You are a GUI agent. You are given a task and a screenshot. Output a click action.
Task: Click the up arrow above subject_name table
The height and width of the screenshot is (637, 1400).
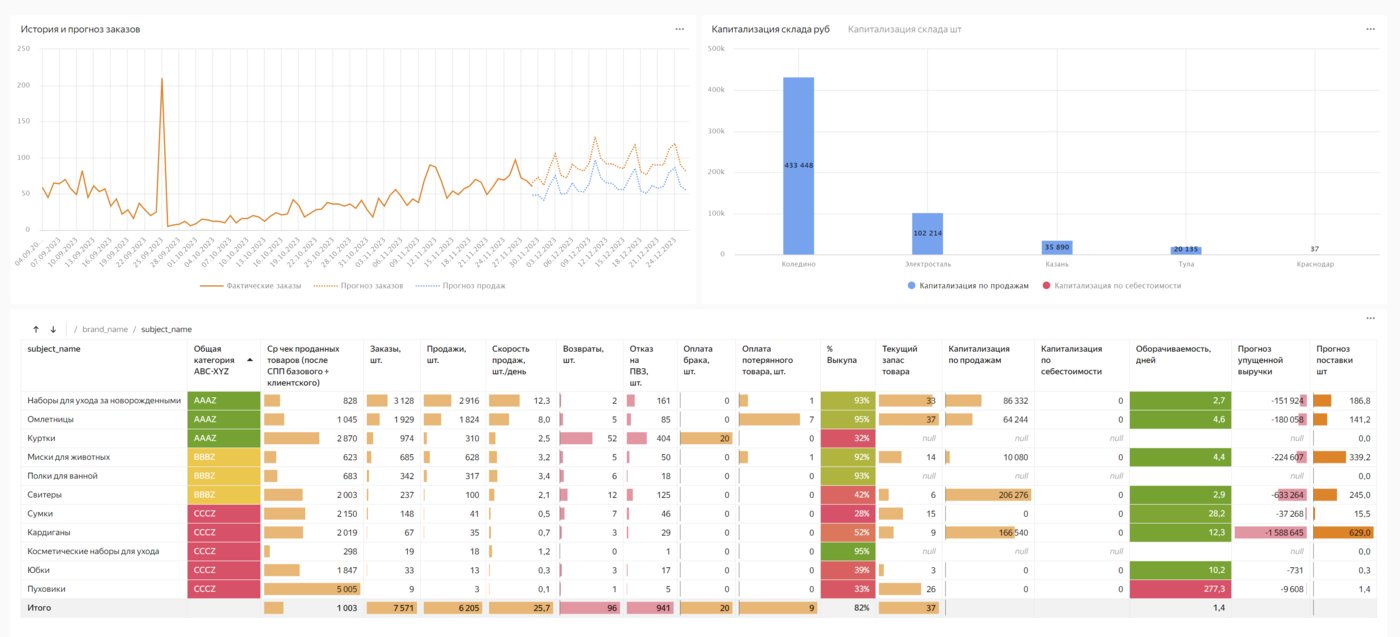pyautogui.click(x=36, y=329)
